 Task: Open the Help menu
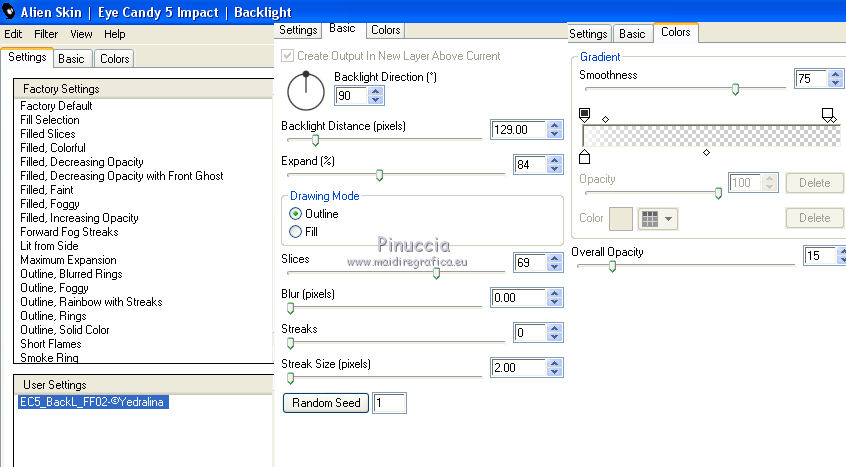pos(114,34)
